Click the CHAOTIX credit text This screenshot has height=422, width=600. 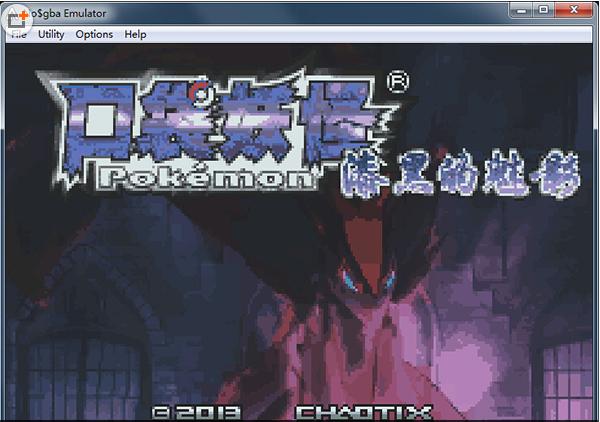pos(364,413)
